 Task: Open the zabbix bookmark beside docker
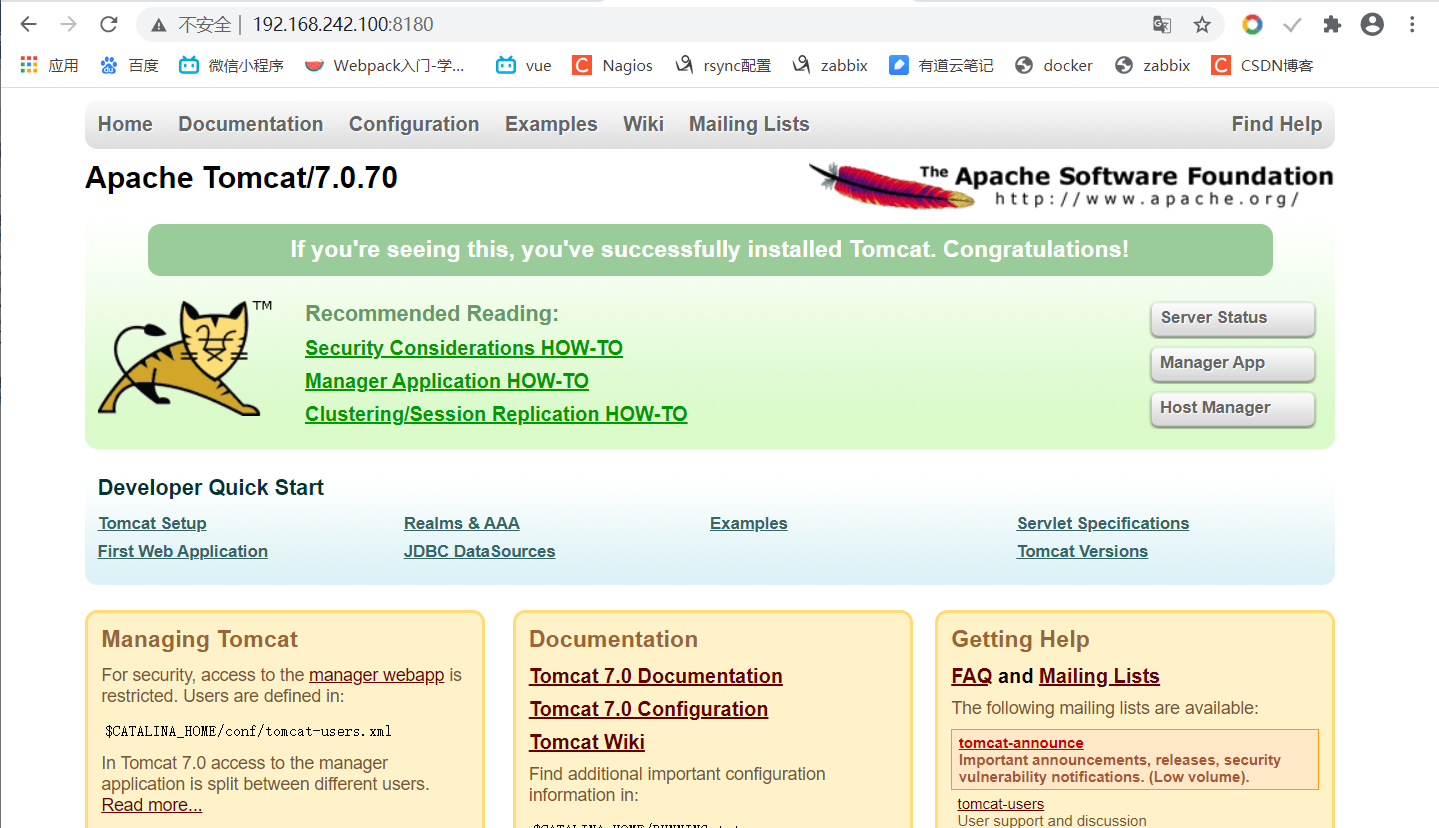(x=1152, y=65)
